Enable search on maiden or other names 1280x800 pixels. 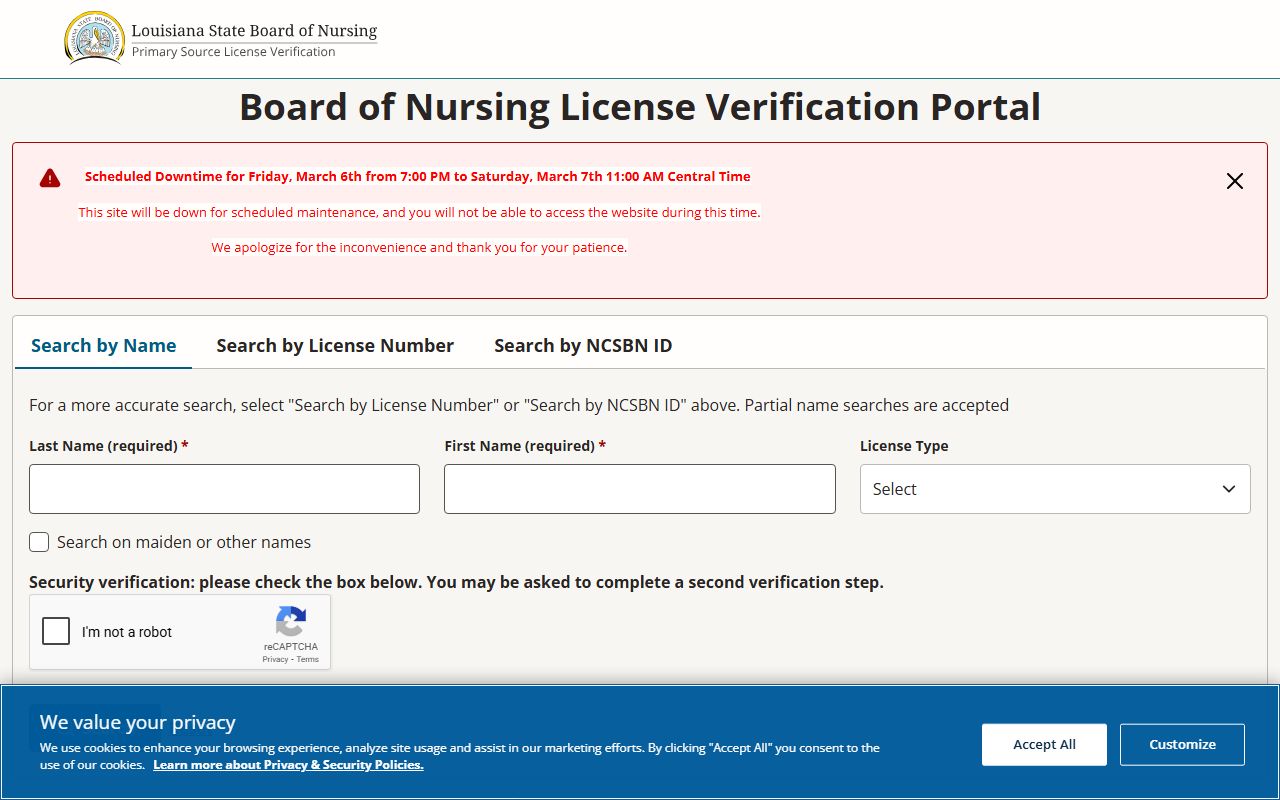tap(39, 542)
